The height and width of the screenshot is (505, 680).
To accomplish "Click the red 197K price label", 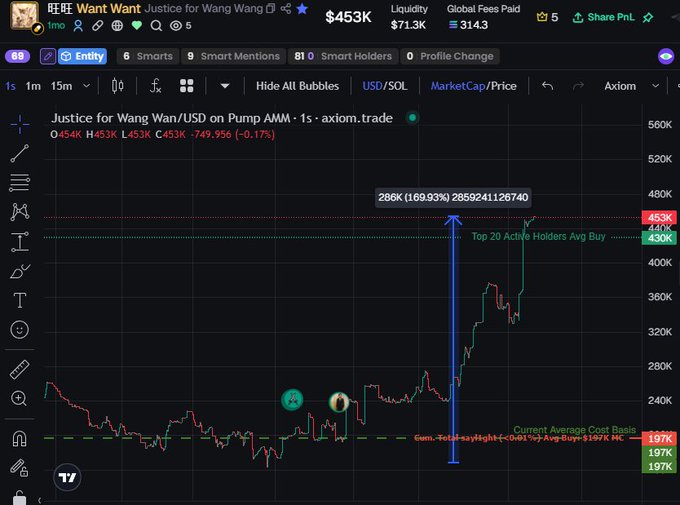I will 659,439.
